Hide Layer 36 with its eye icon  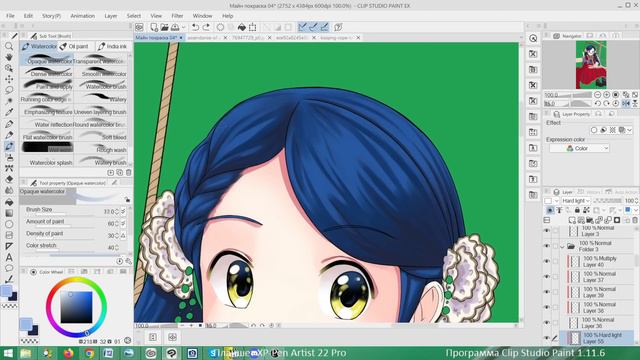[x=547, y=322]
